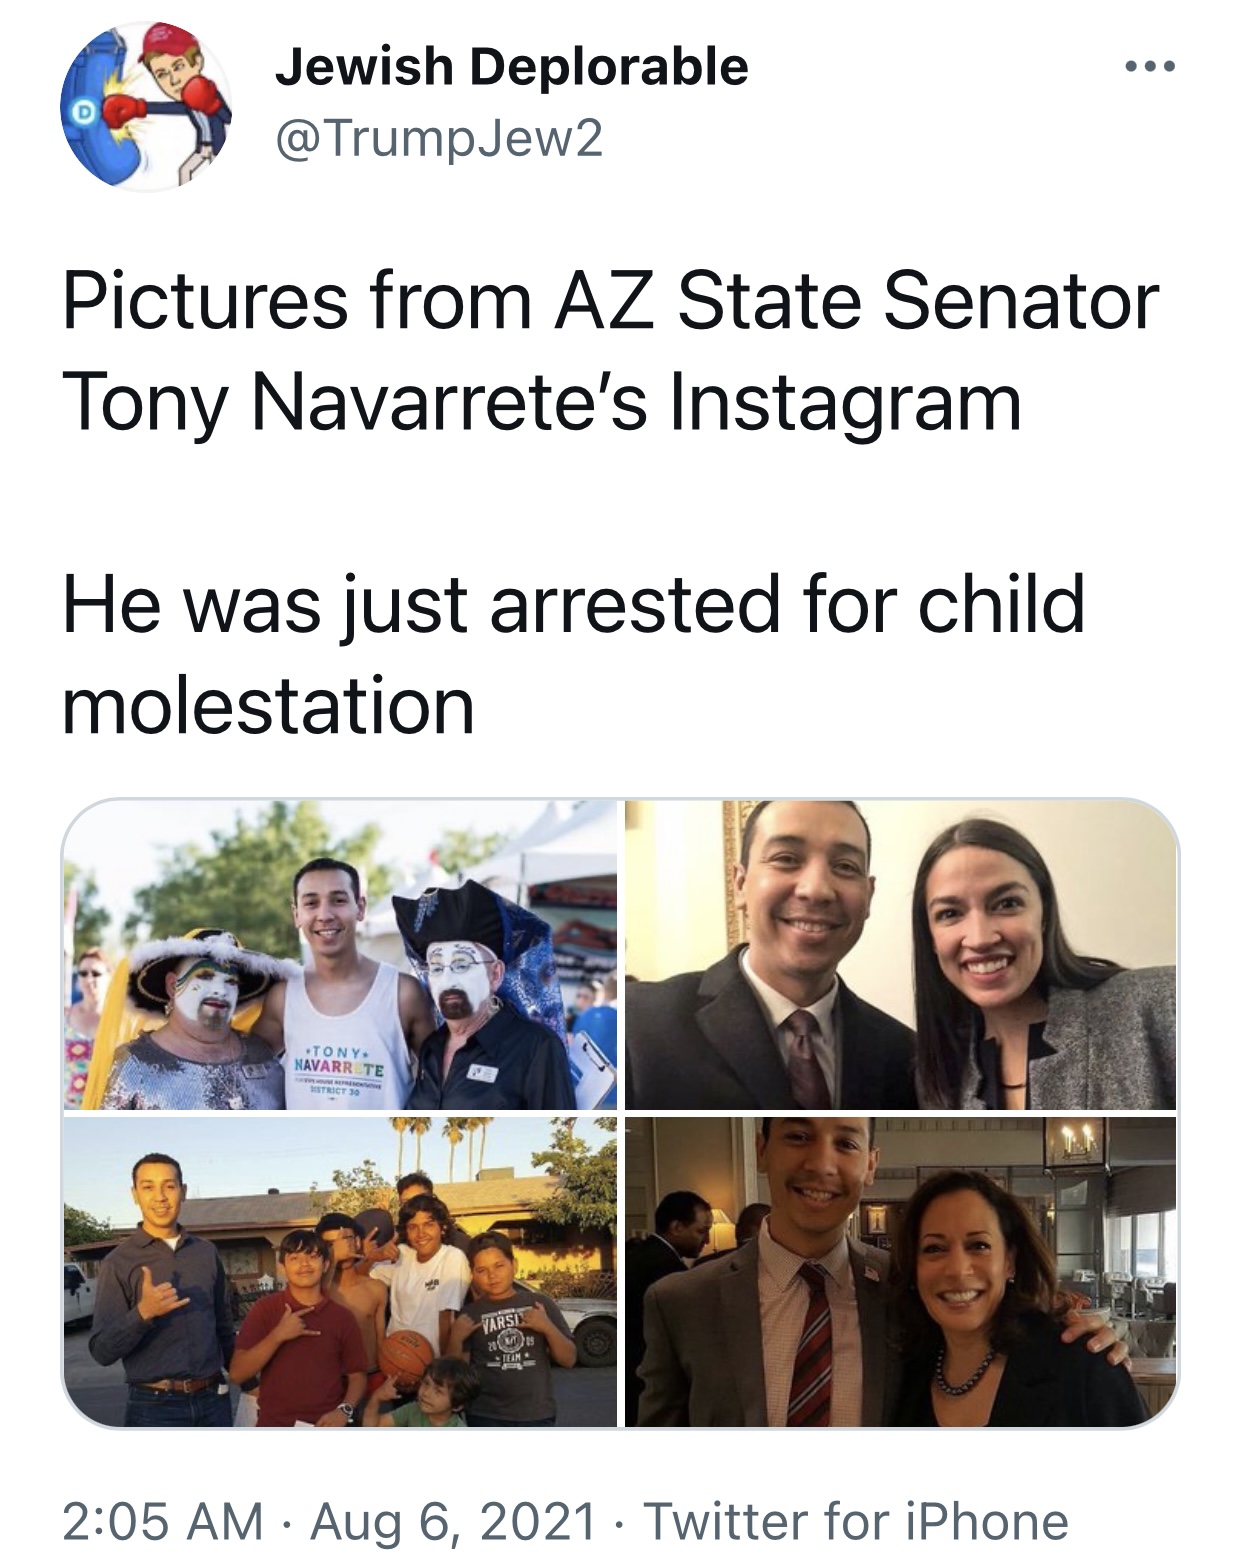This screenshot has width=1241, height=1564.
Task: Open the photo of group holding basketball
Action: click(340, 1272)
